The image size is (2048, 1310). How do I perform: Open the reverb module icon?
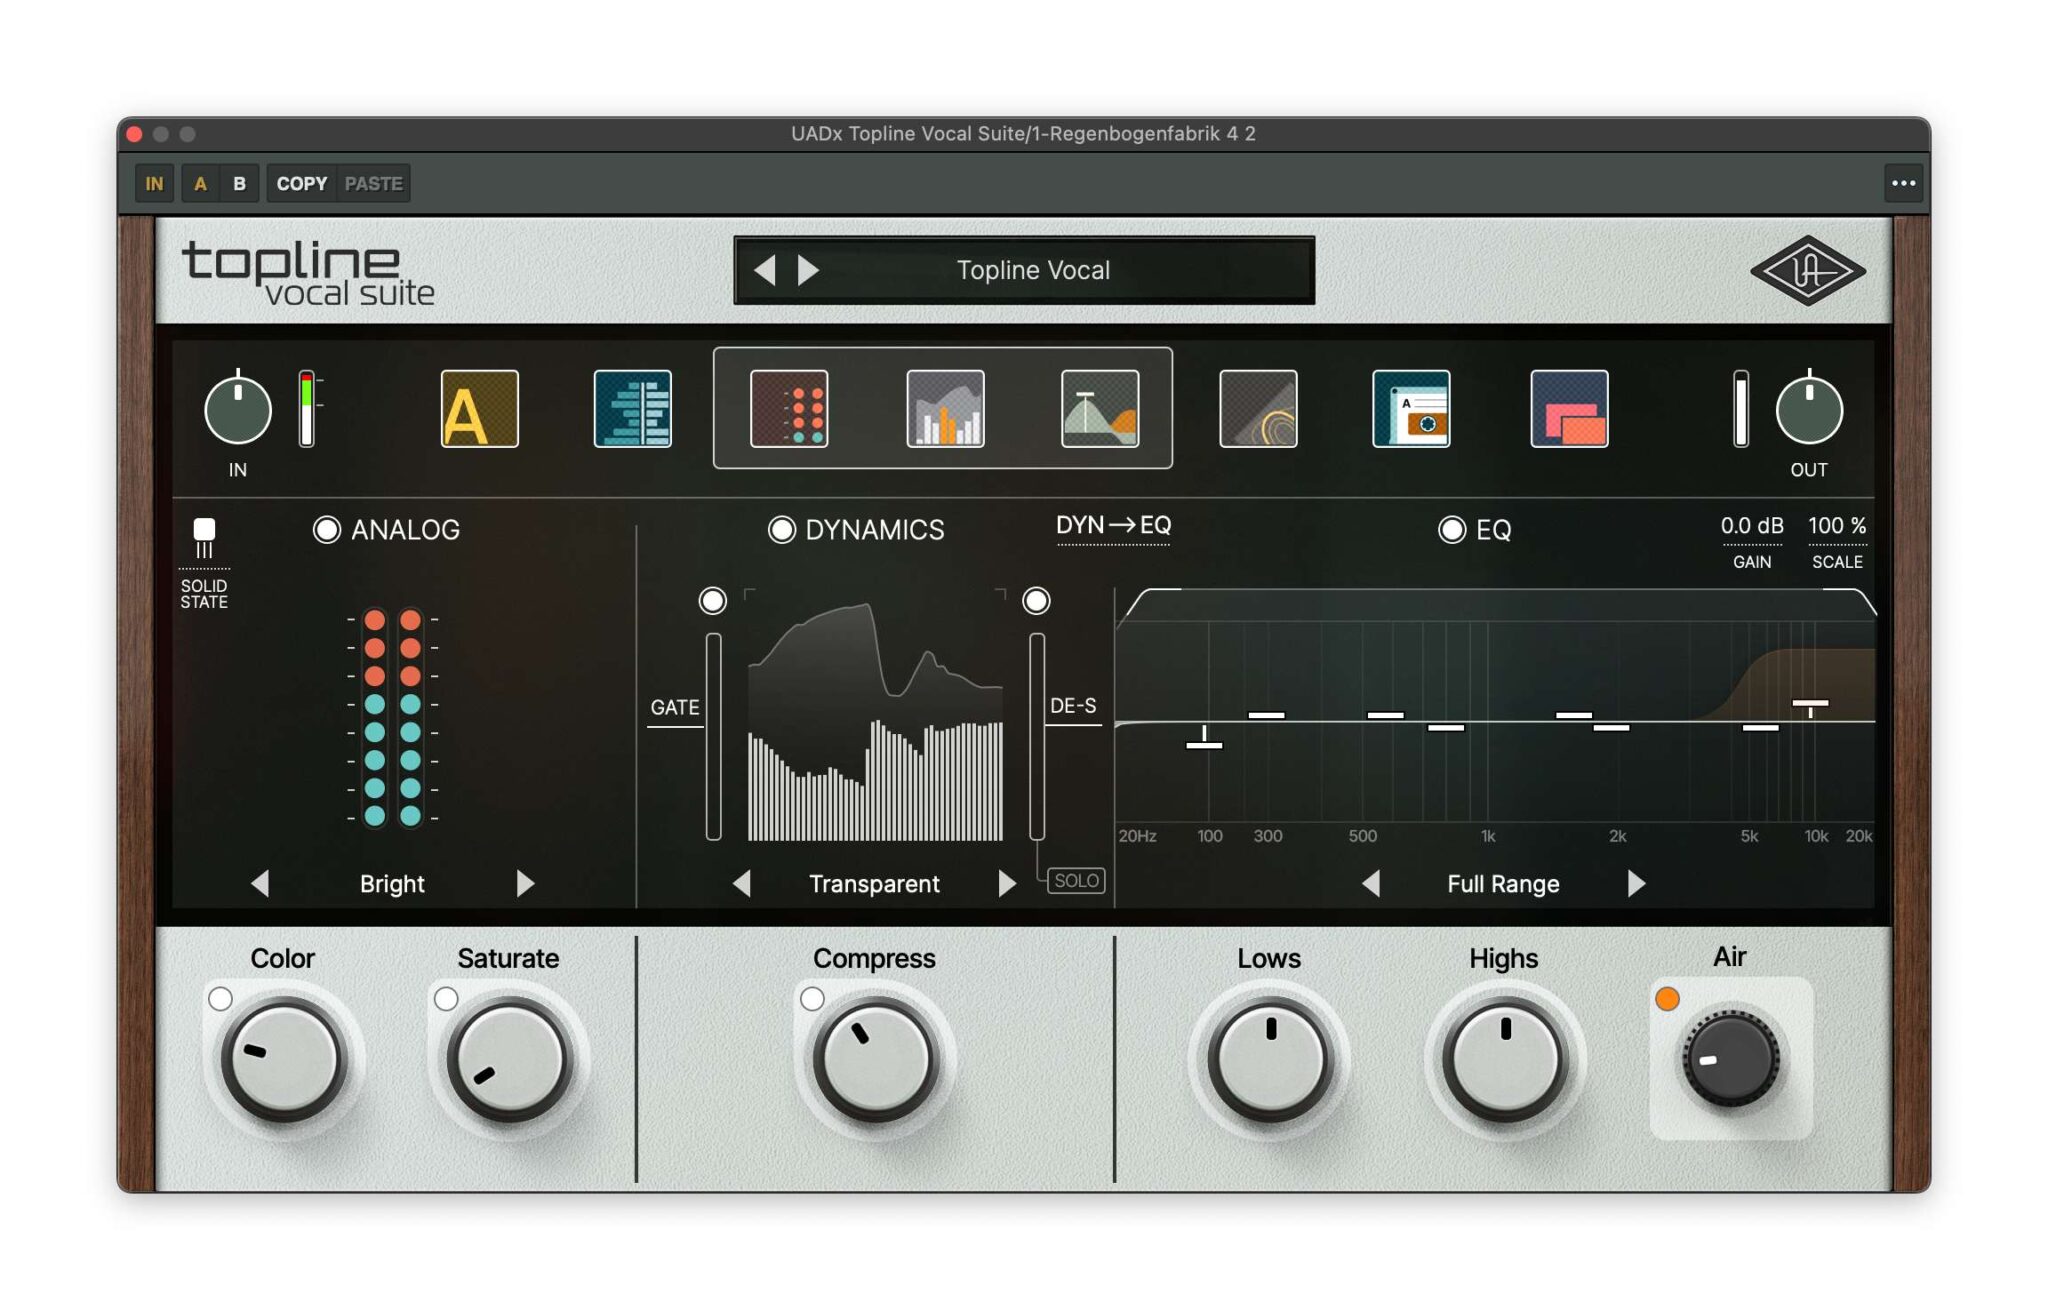click(1258, 410)
